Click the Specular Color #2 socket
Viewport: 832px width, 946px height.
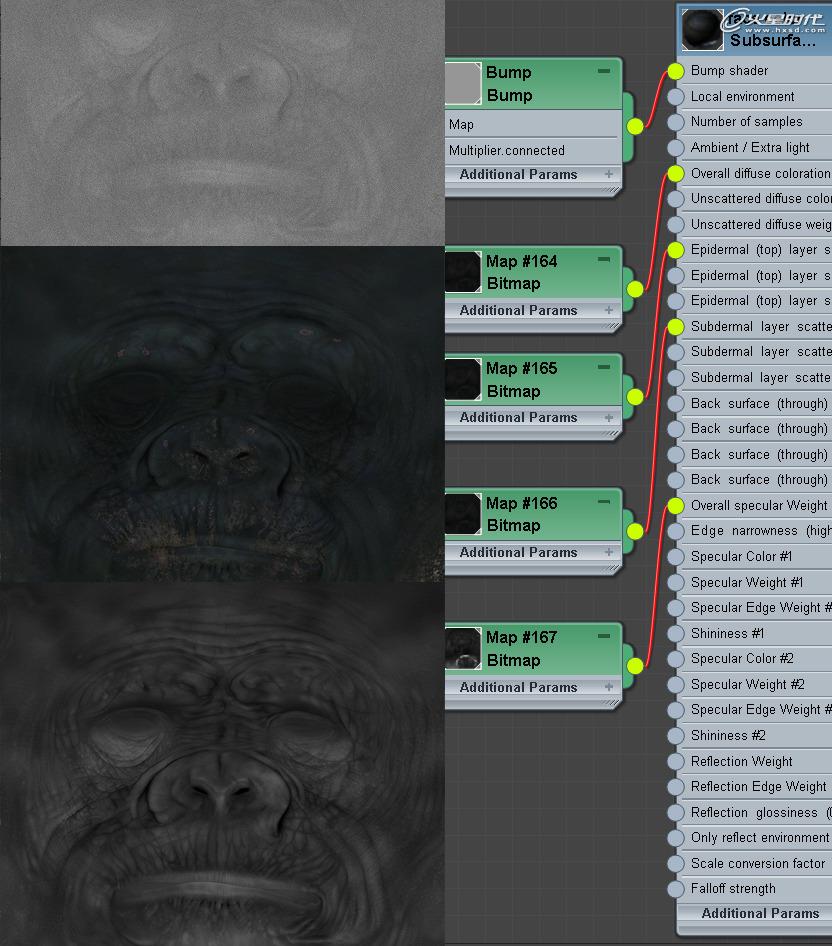point(676,659)
